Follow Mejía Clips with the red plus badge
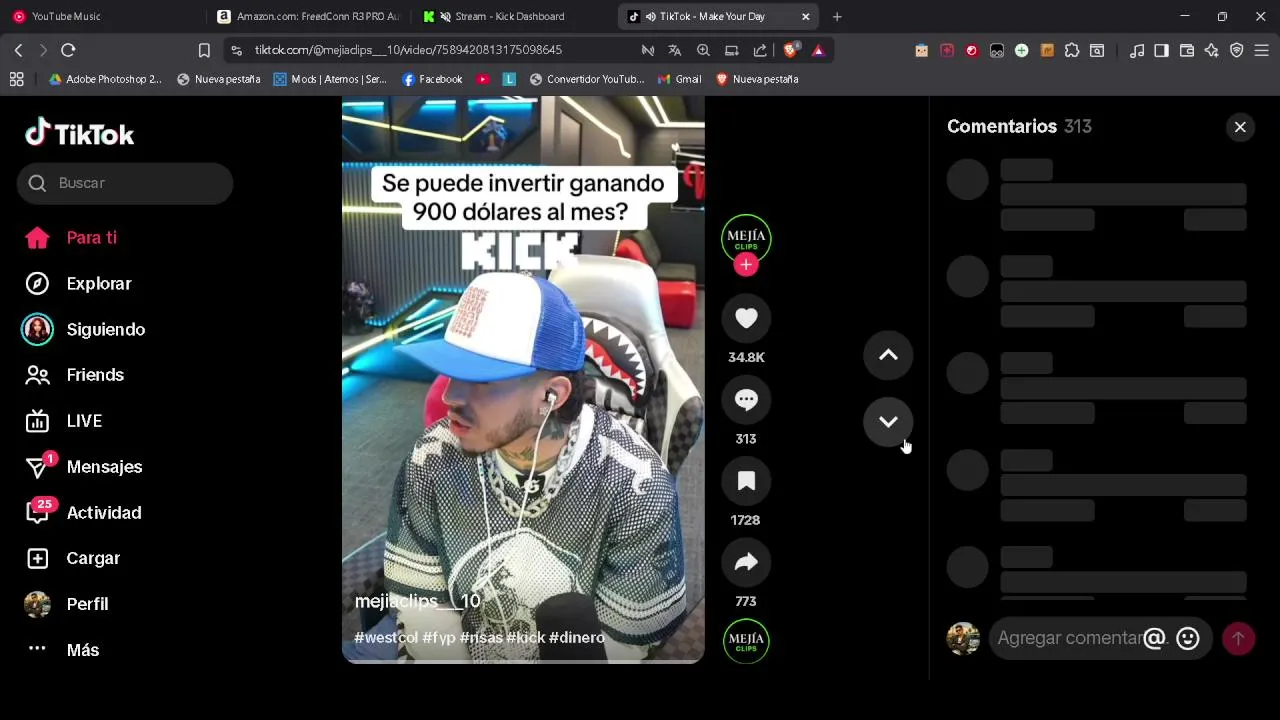The height and width of the screenshot is (720, 1280). click(x=746, y=265)
